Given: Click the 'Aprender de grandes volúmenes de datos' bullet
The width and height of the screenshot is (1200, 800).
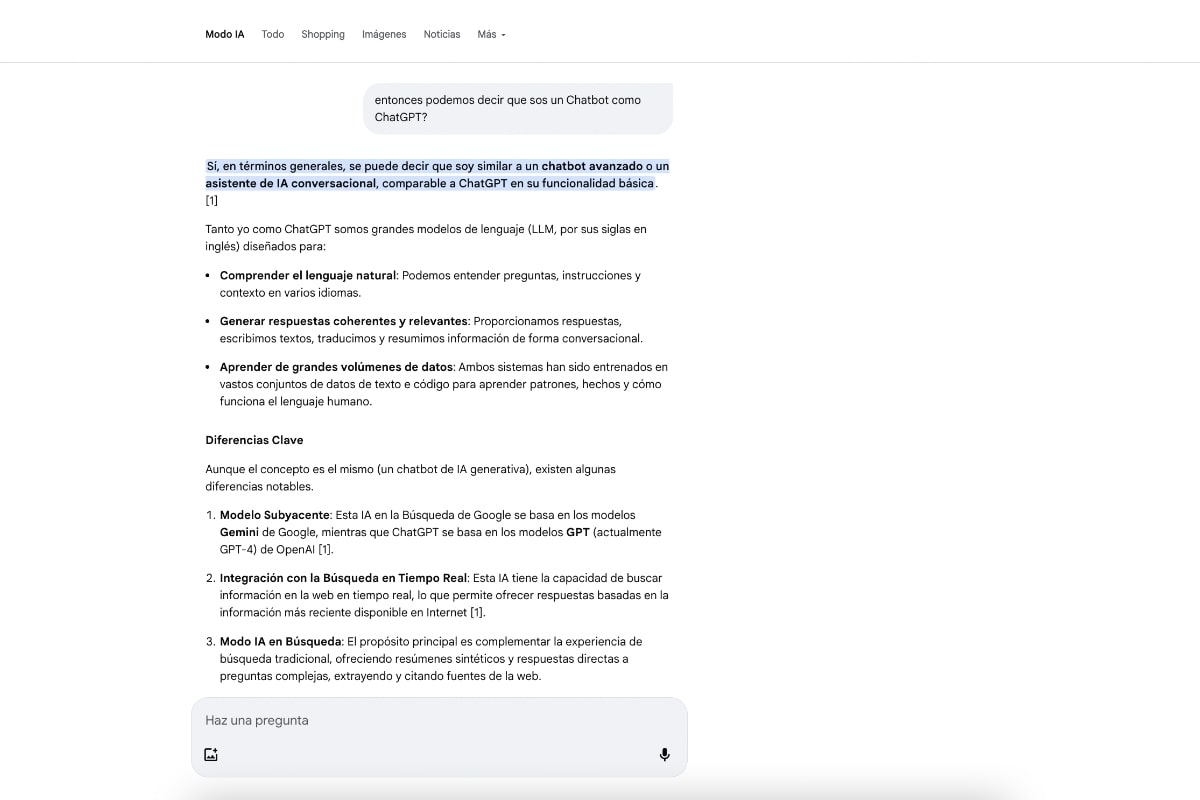Looking at the screenshot, I should point(336,367).
